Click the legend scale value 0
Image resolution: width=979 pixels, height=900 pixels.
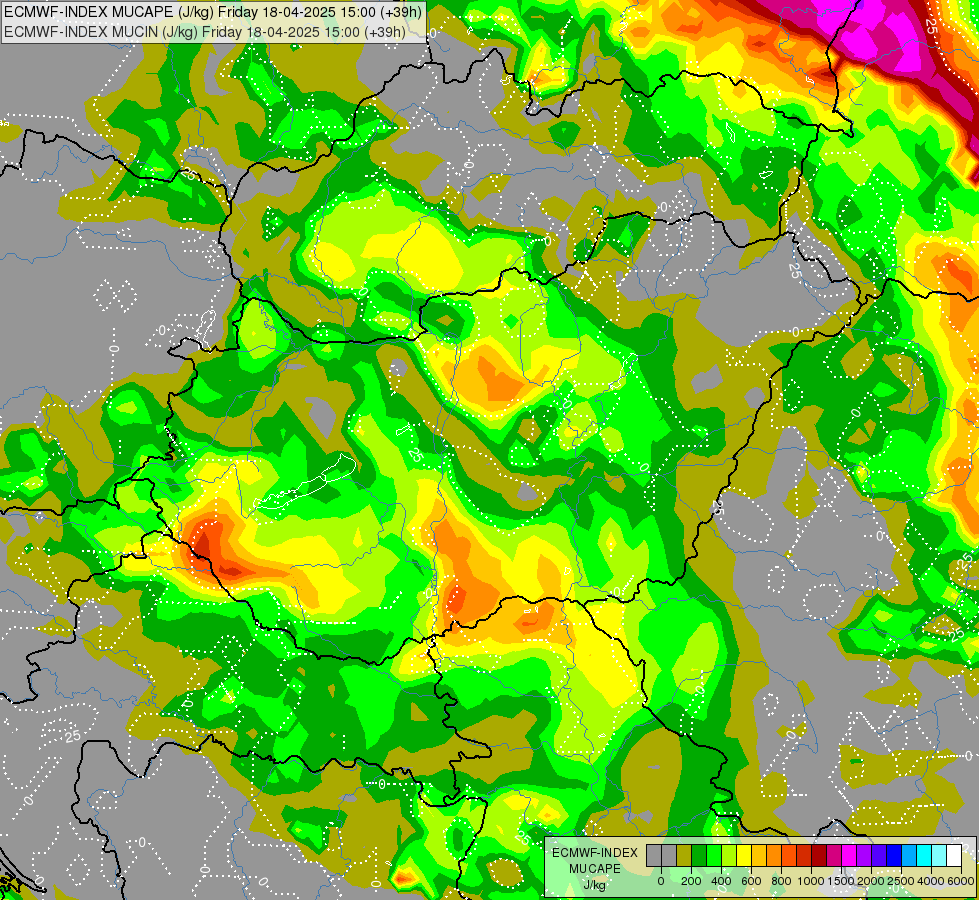[x=661, y=881]
